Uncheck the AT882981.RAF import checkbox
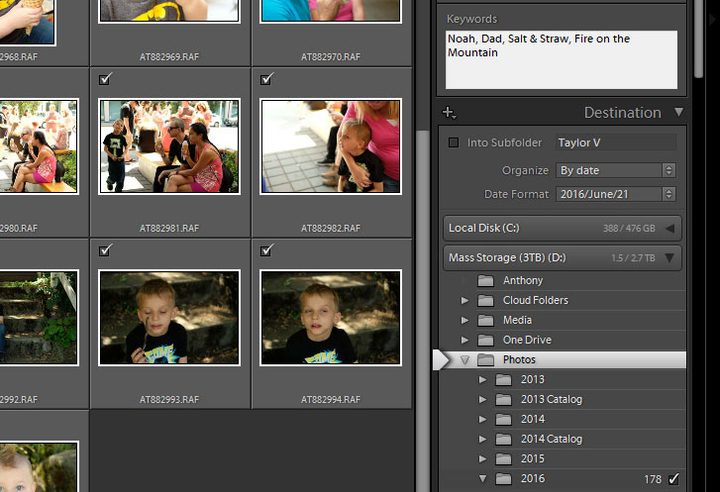This screenshot has height=492, width=720. 105,79
